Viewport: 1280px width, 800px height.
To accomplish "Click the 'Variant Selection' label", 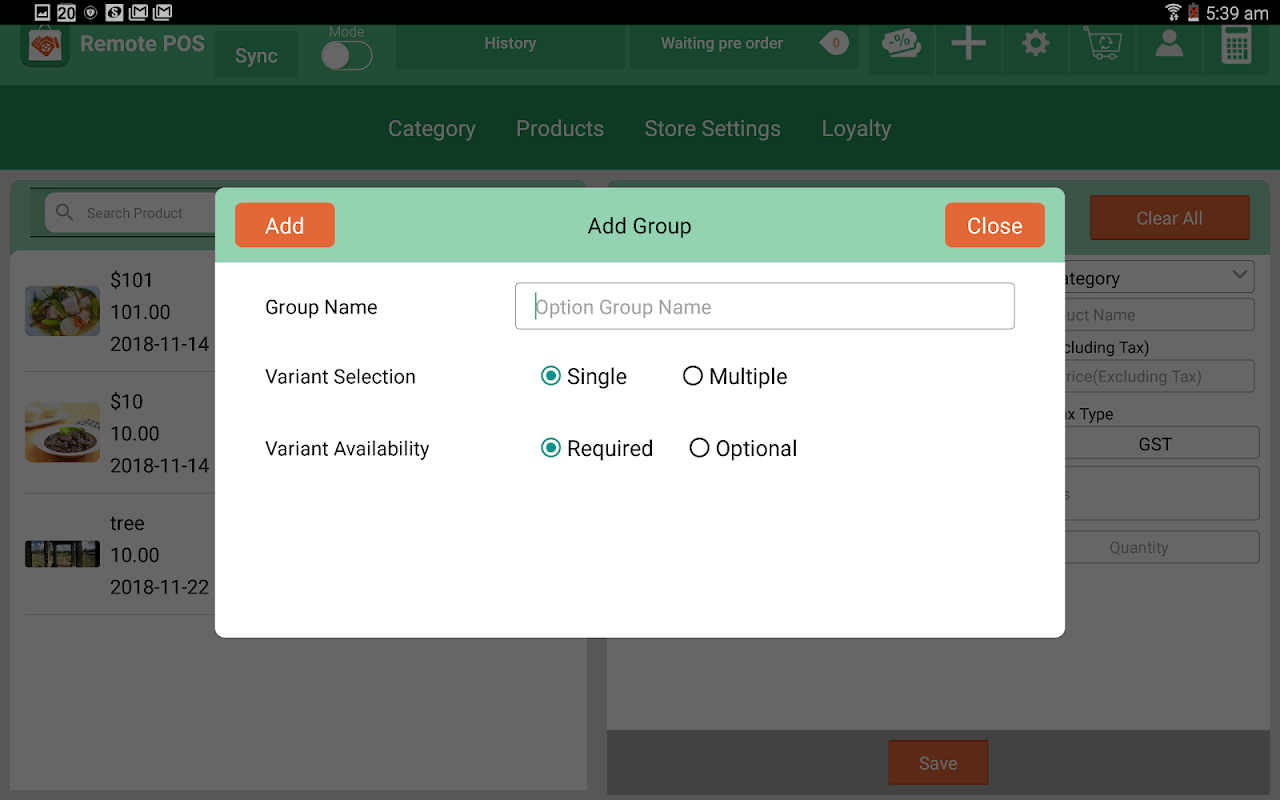I will [340, 377].
